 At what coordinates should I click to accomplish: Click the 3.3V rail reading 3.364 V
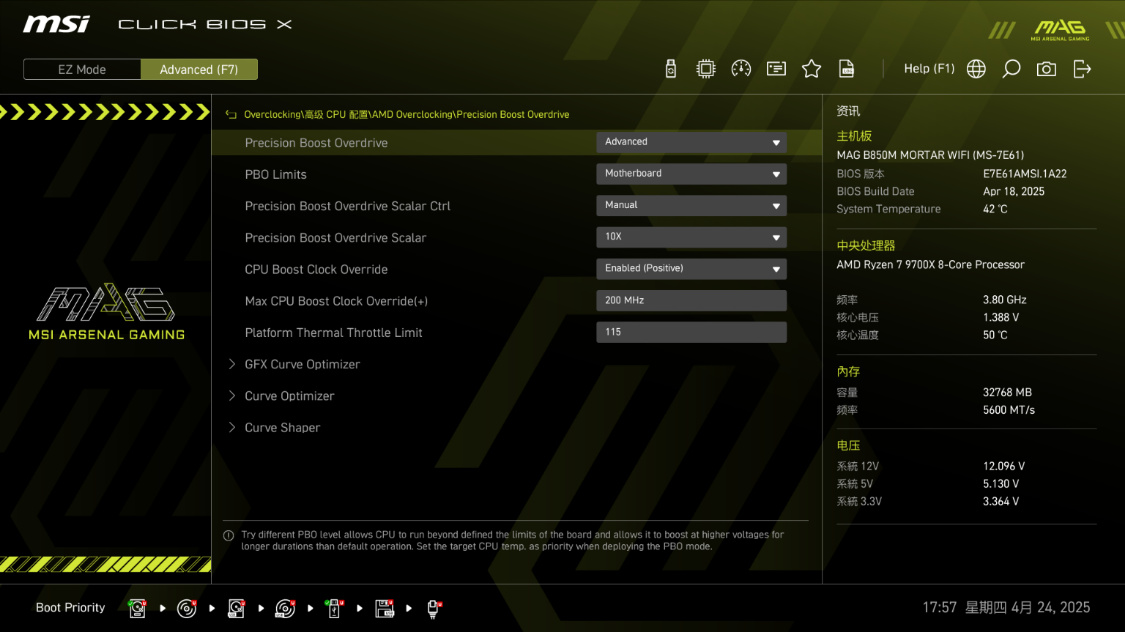pos(1001,501)
